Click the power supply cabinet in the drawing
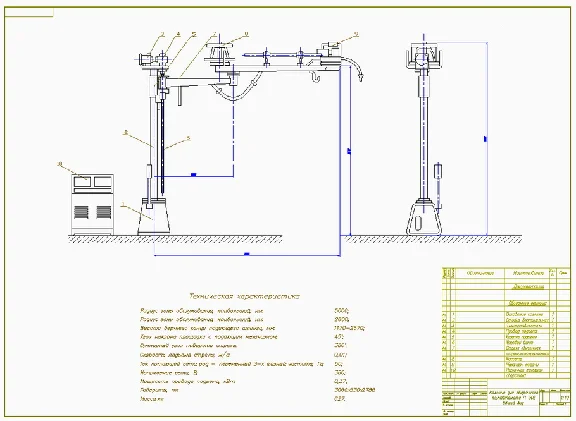The height and width of the screenshot is (421, 576). tap(92, 204)
